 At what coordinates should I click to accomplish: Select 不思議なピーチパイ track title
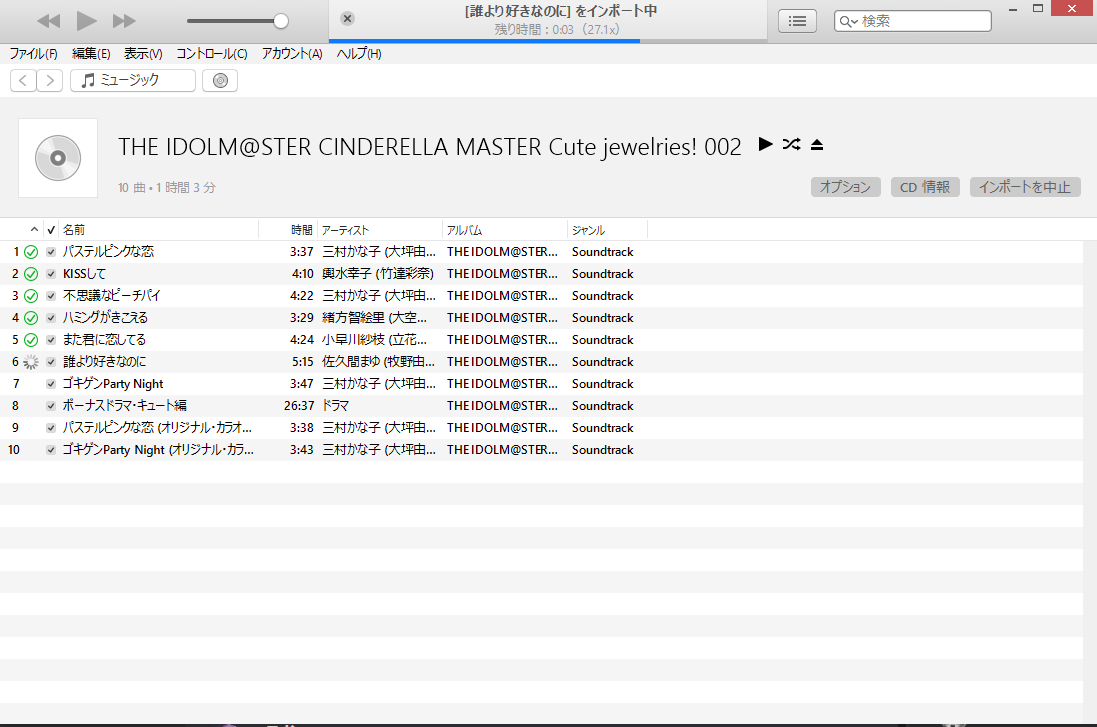(111, 296)
